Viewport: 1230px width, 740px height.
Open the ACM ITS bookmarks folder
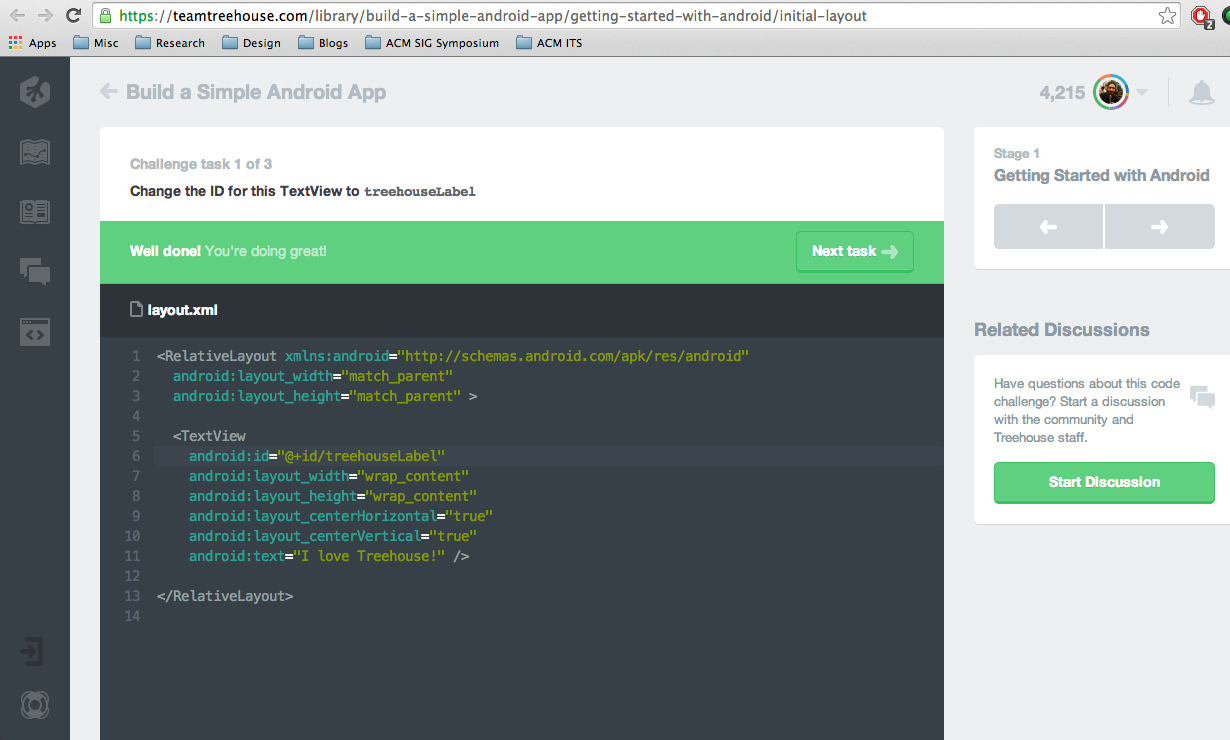[x=549, y=43]
